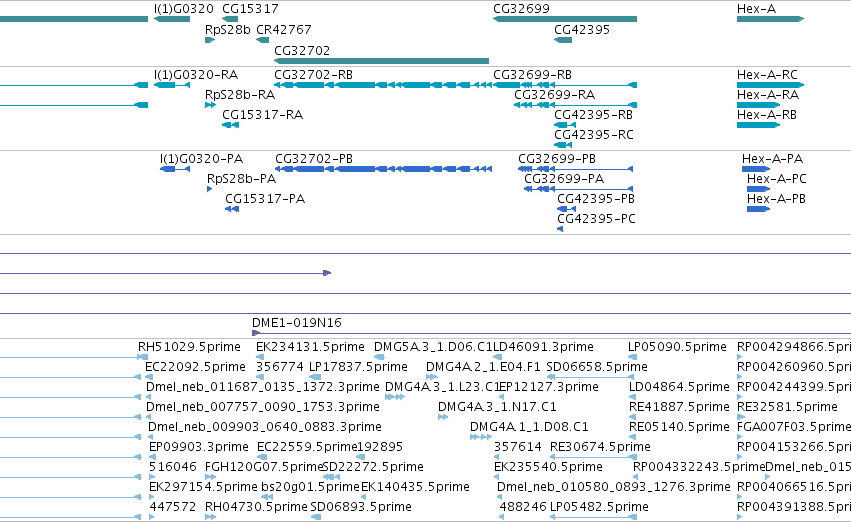Click EST label Dmel_neb_011687_0135_1372.3prime
Viewport: 851px width, 522px height.
(x=263, y=386)
